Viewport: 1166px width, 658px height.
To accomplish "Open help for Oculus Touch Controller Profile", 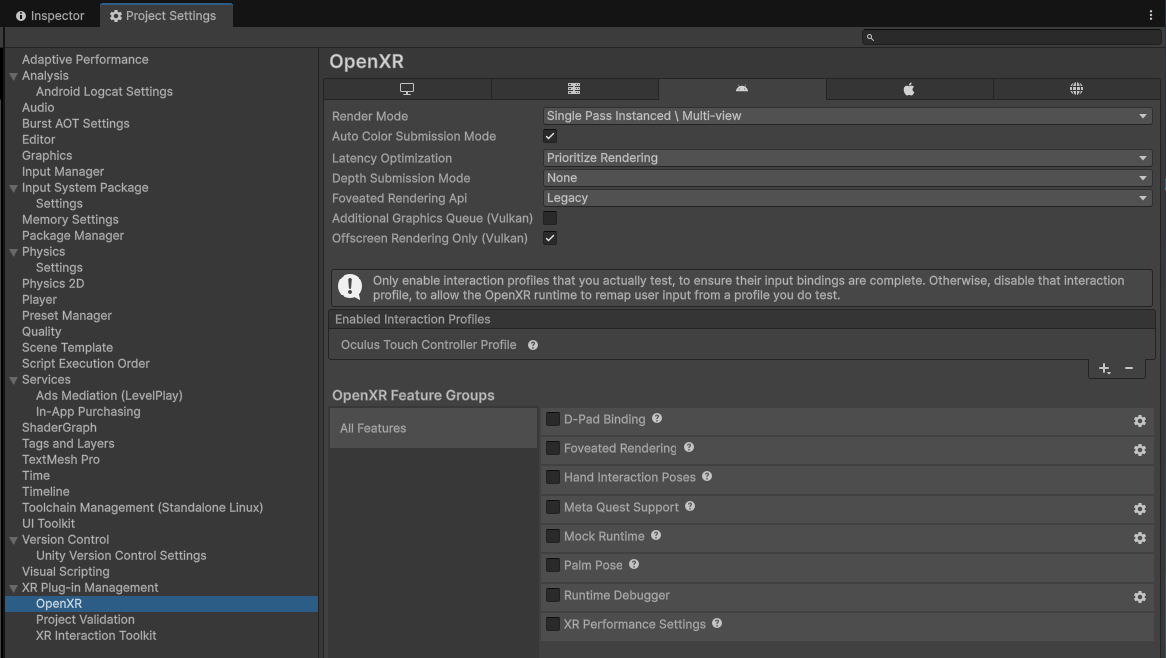I will (532, 345).
